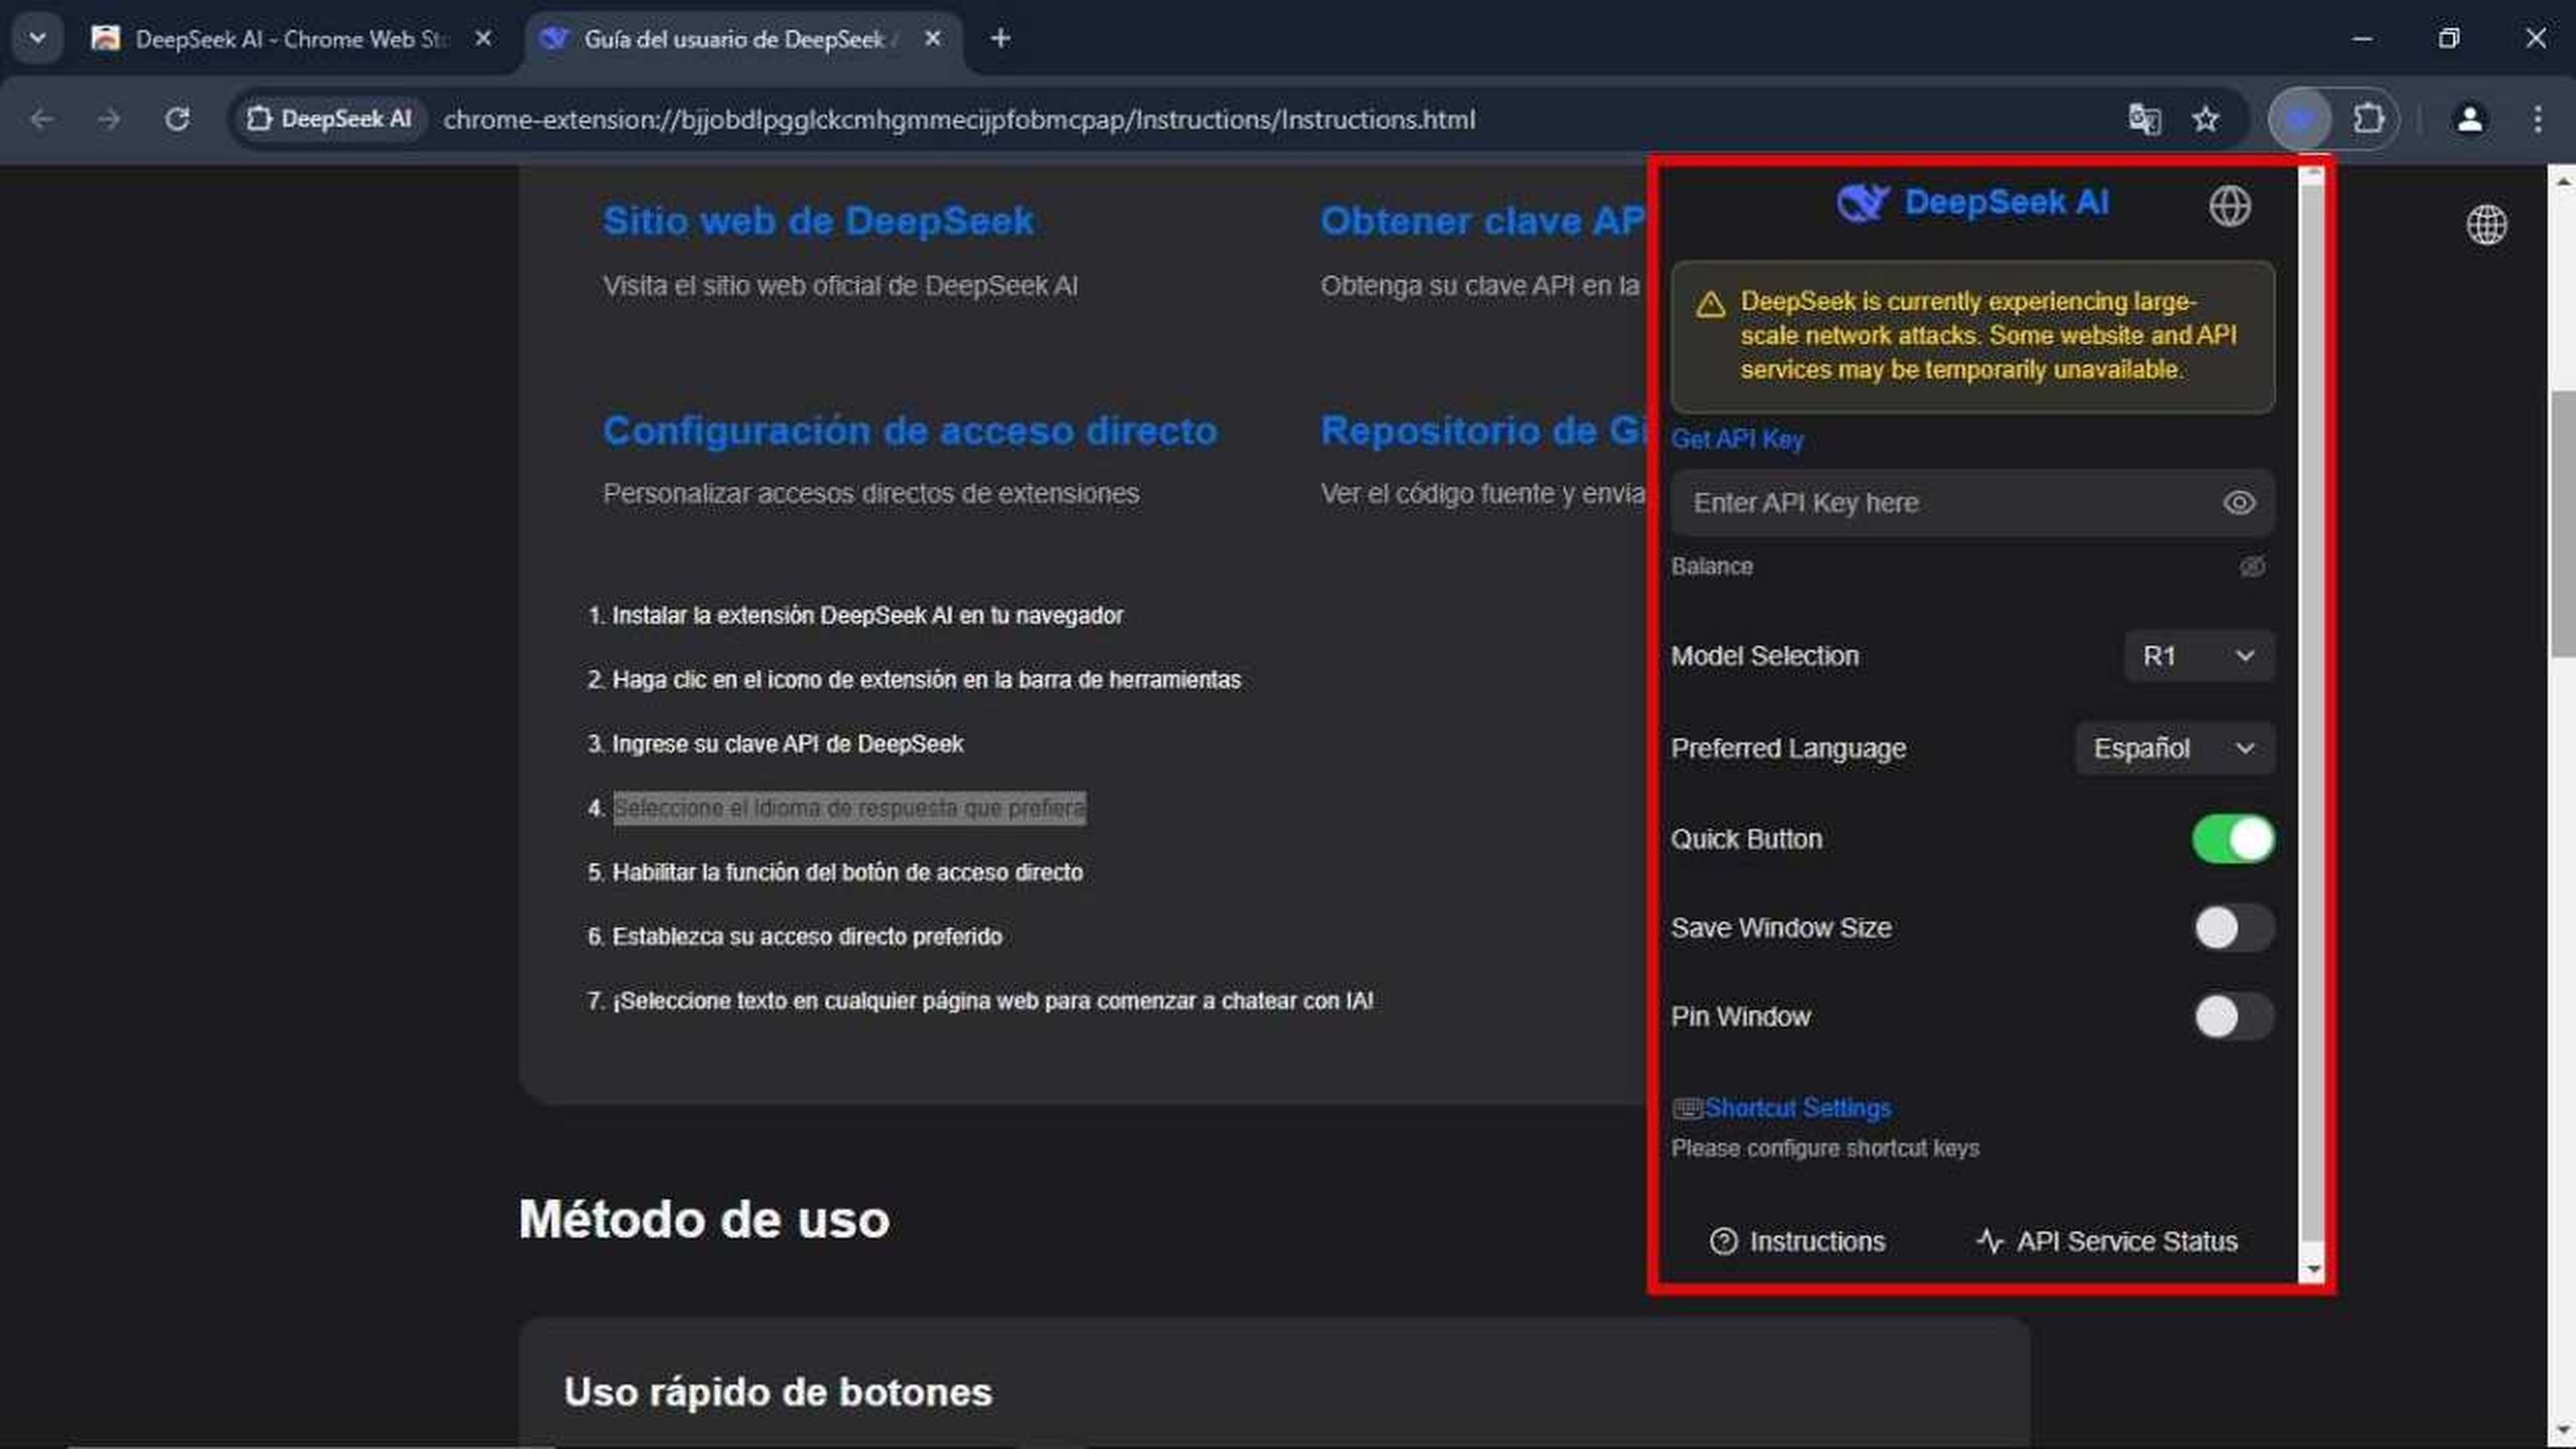
Task: Open the Extensions puzzle menu
Action: coord(2367,120)
